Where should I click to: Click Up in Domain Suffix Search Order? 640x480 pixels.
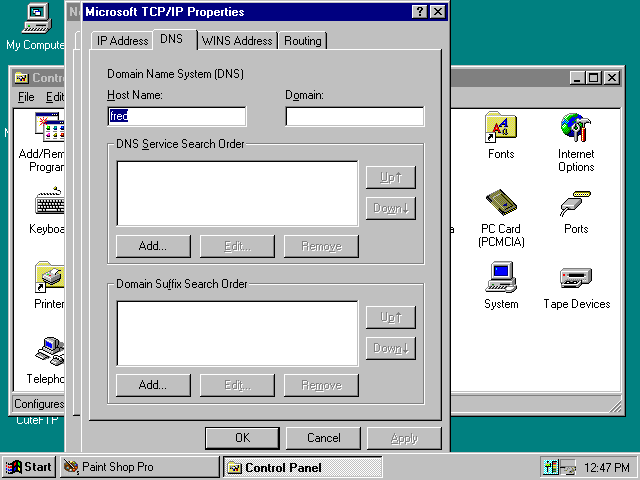[x=391, y=317]
